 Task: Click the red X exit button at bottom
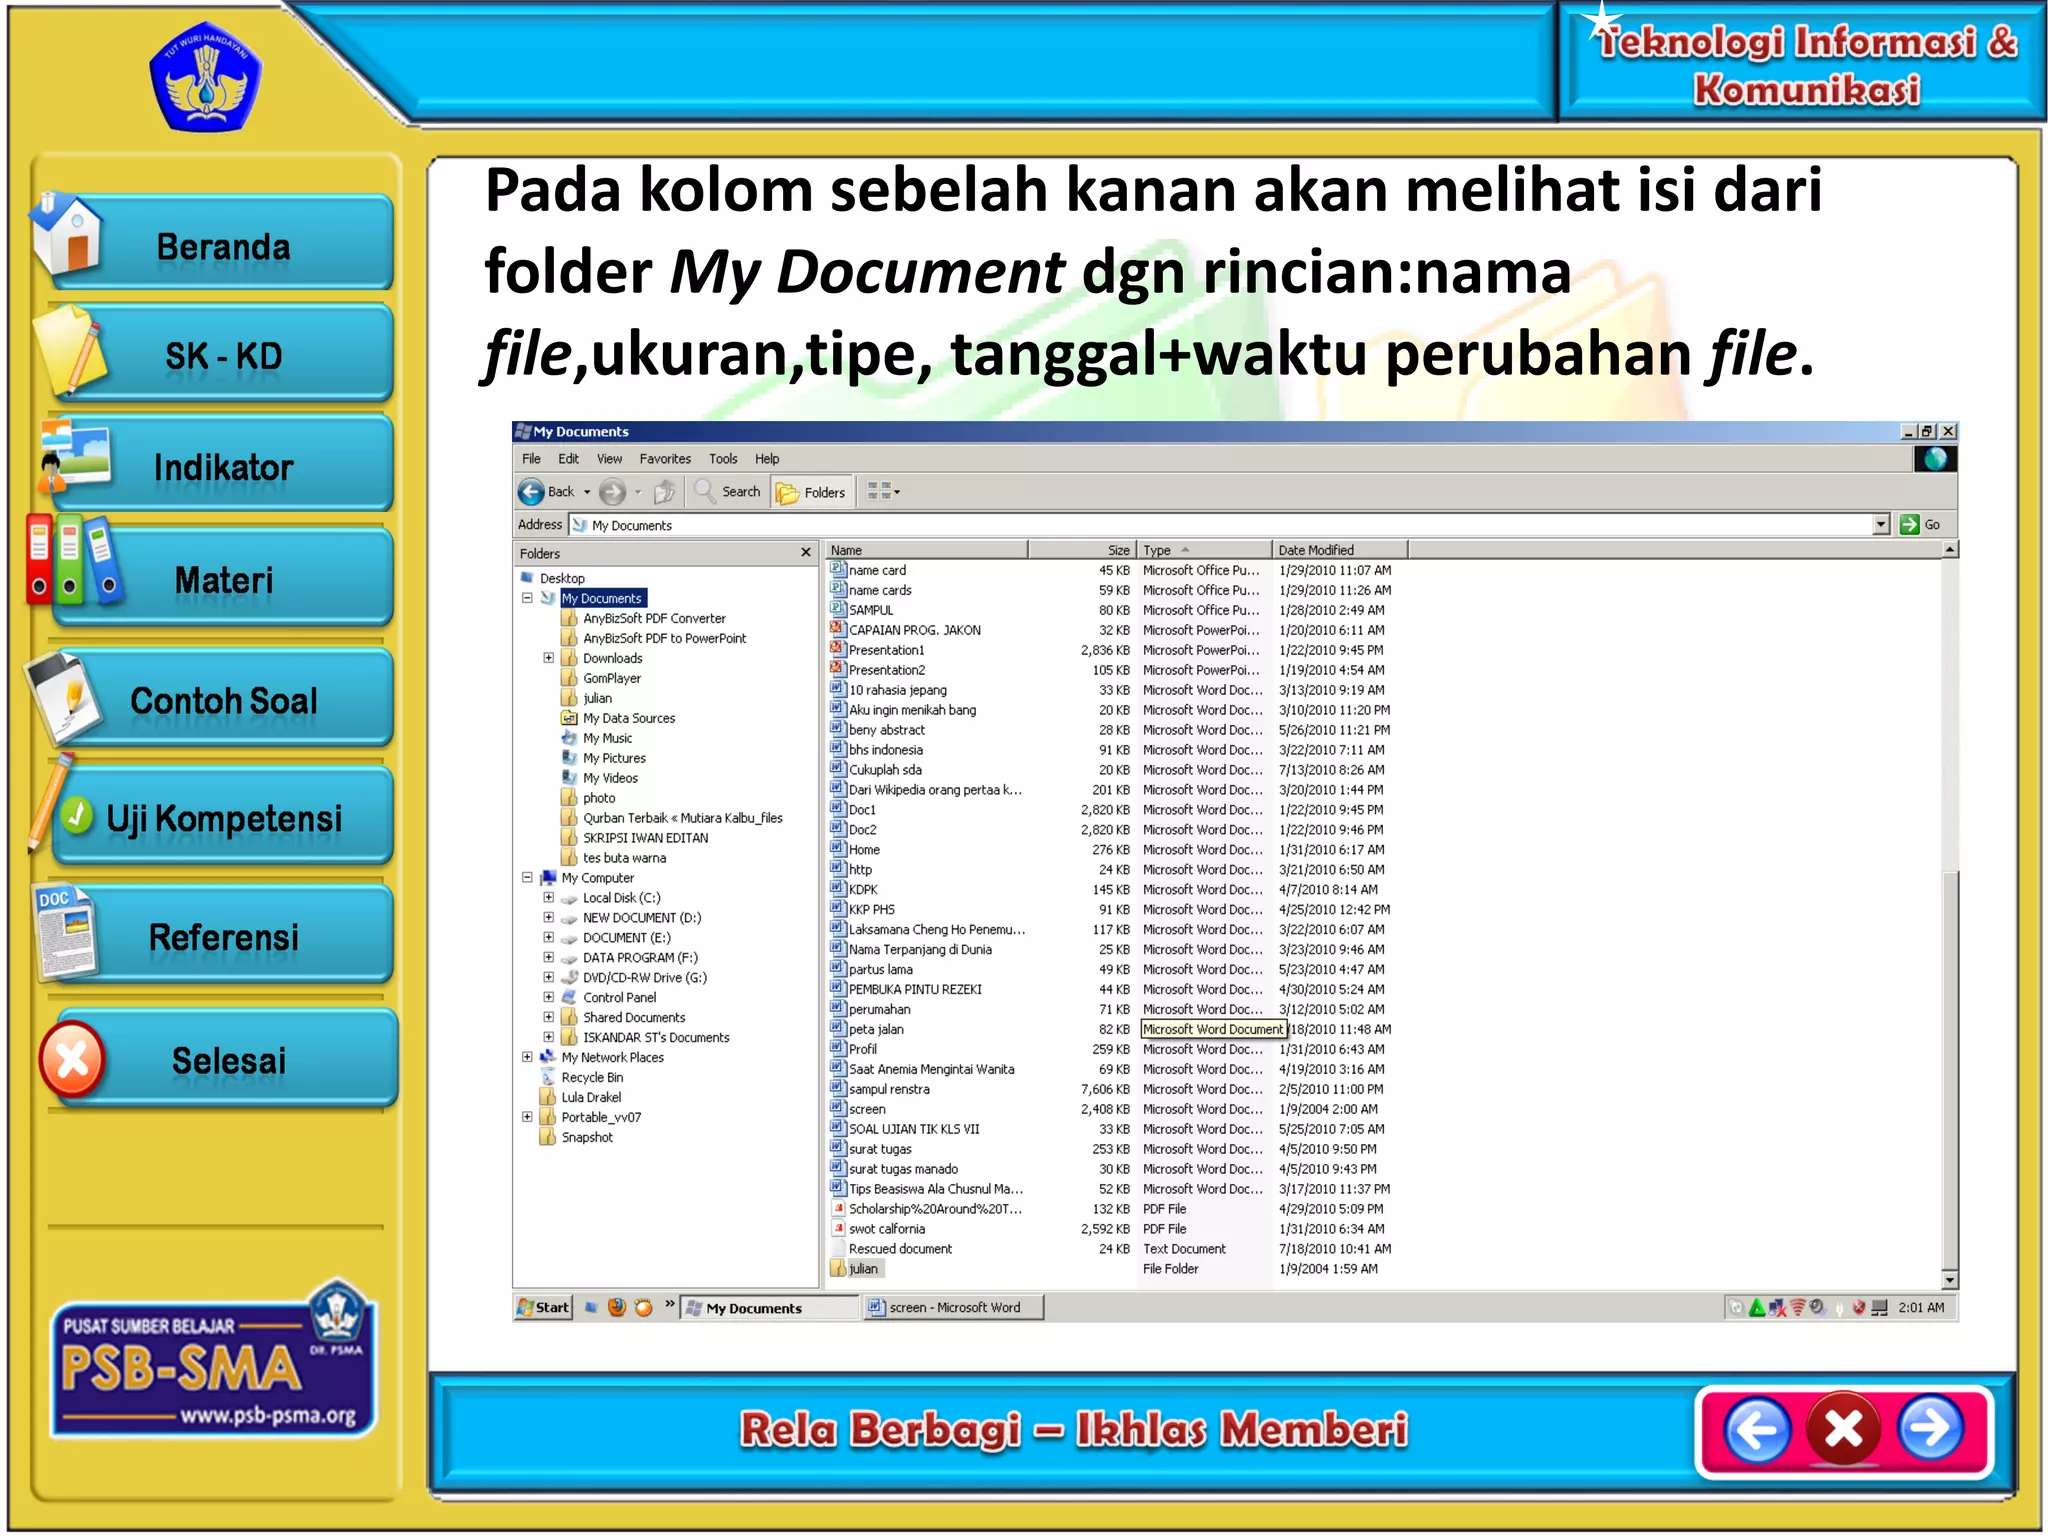(x=1844, y=1430)
